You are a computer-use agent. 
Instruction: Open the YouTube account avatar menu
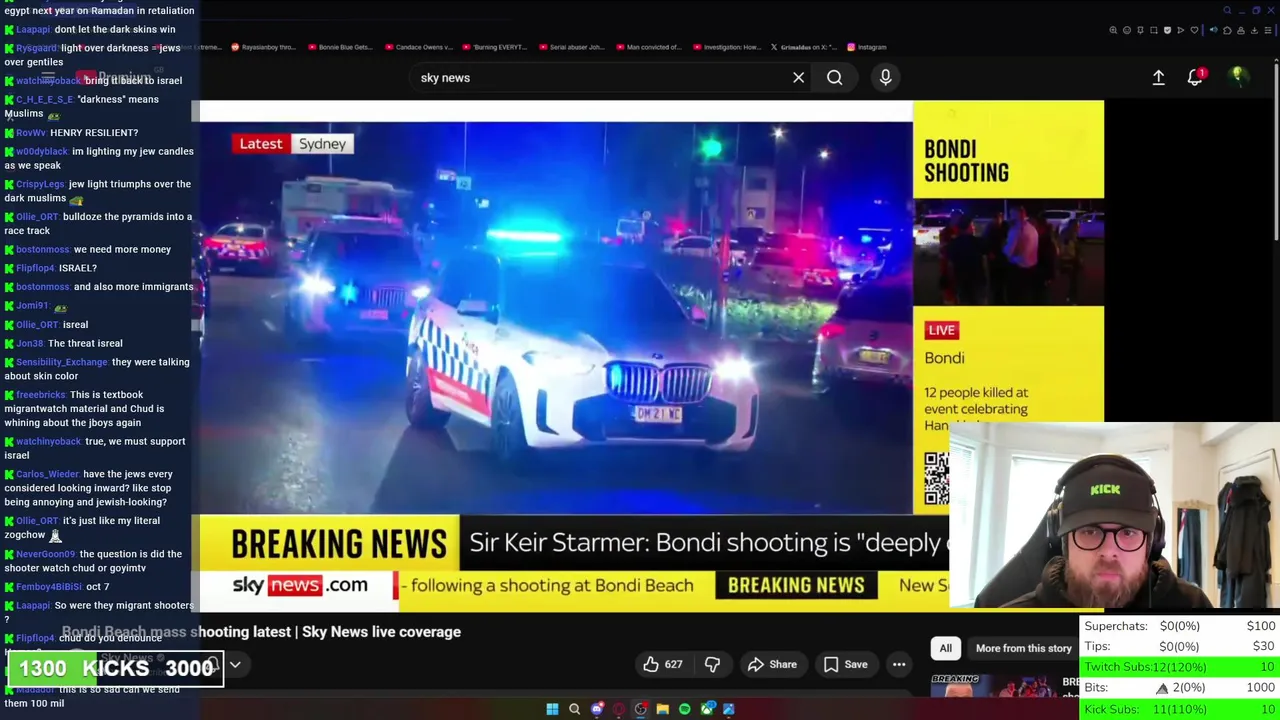(x=1237, y=77)
